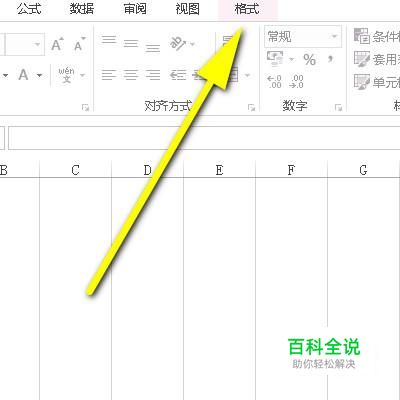Screen dimensions: 400x400
Task: Open conditional formatting (条件) menu
Action: (x=377, y=36)
